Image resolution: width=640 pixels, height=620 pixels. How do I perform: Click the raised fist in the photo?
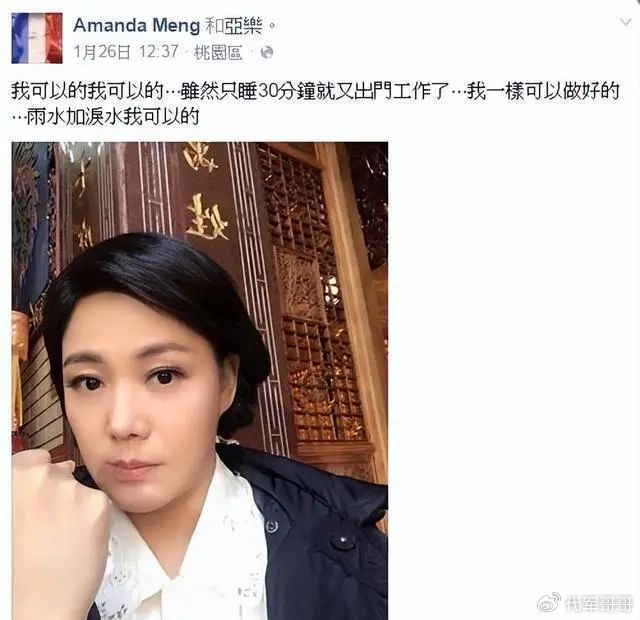pos(57,502)
